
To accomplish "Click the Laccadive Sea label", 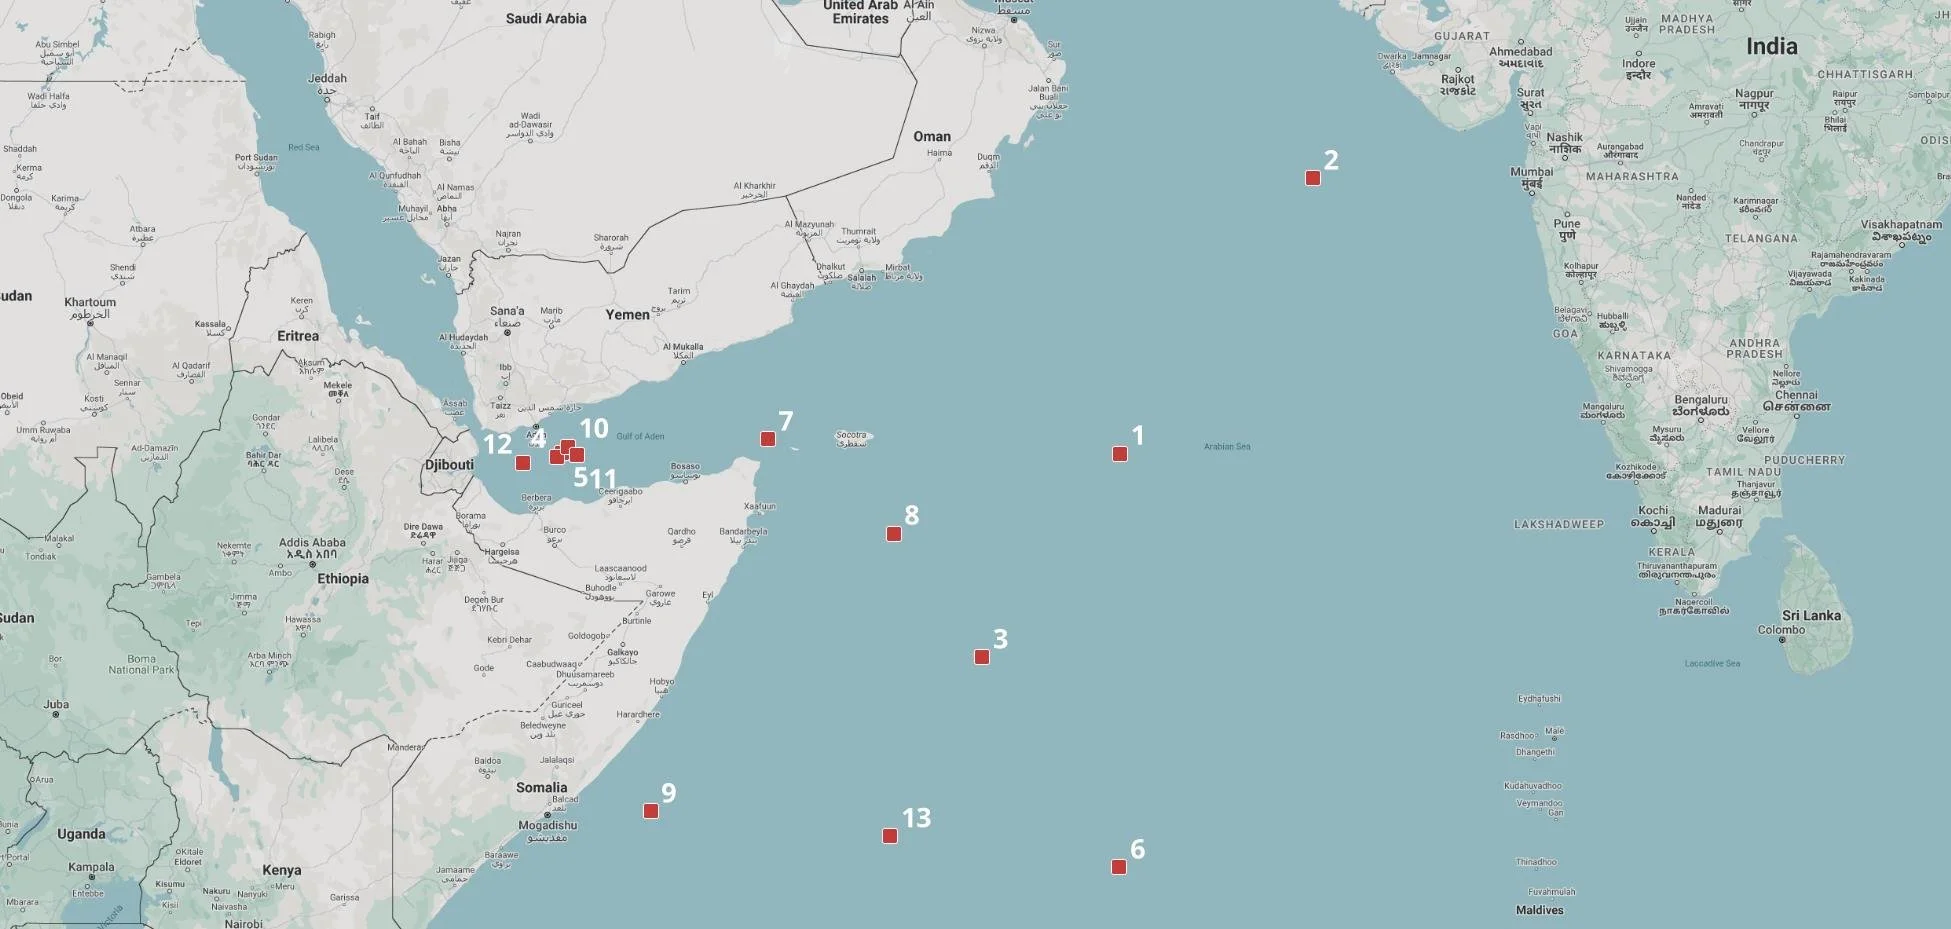I will pyautogui.click(x=1712, y=663).
